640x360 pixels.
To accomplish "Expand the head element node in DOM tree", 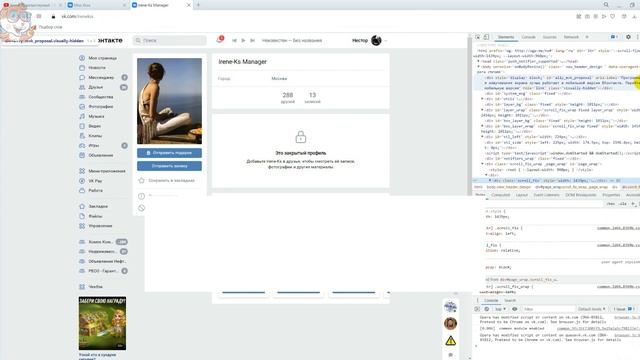I will click(479, 61).
